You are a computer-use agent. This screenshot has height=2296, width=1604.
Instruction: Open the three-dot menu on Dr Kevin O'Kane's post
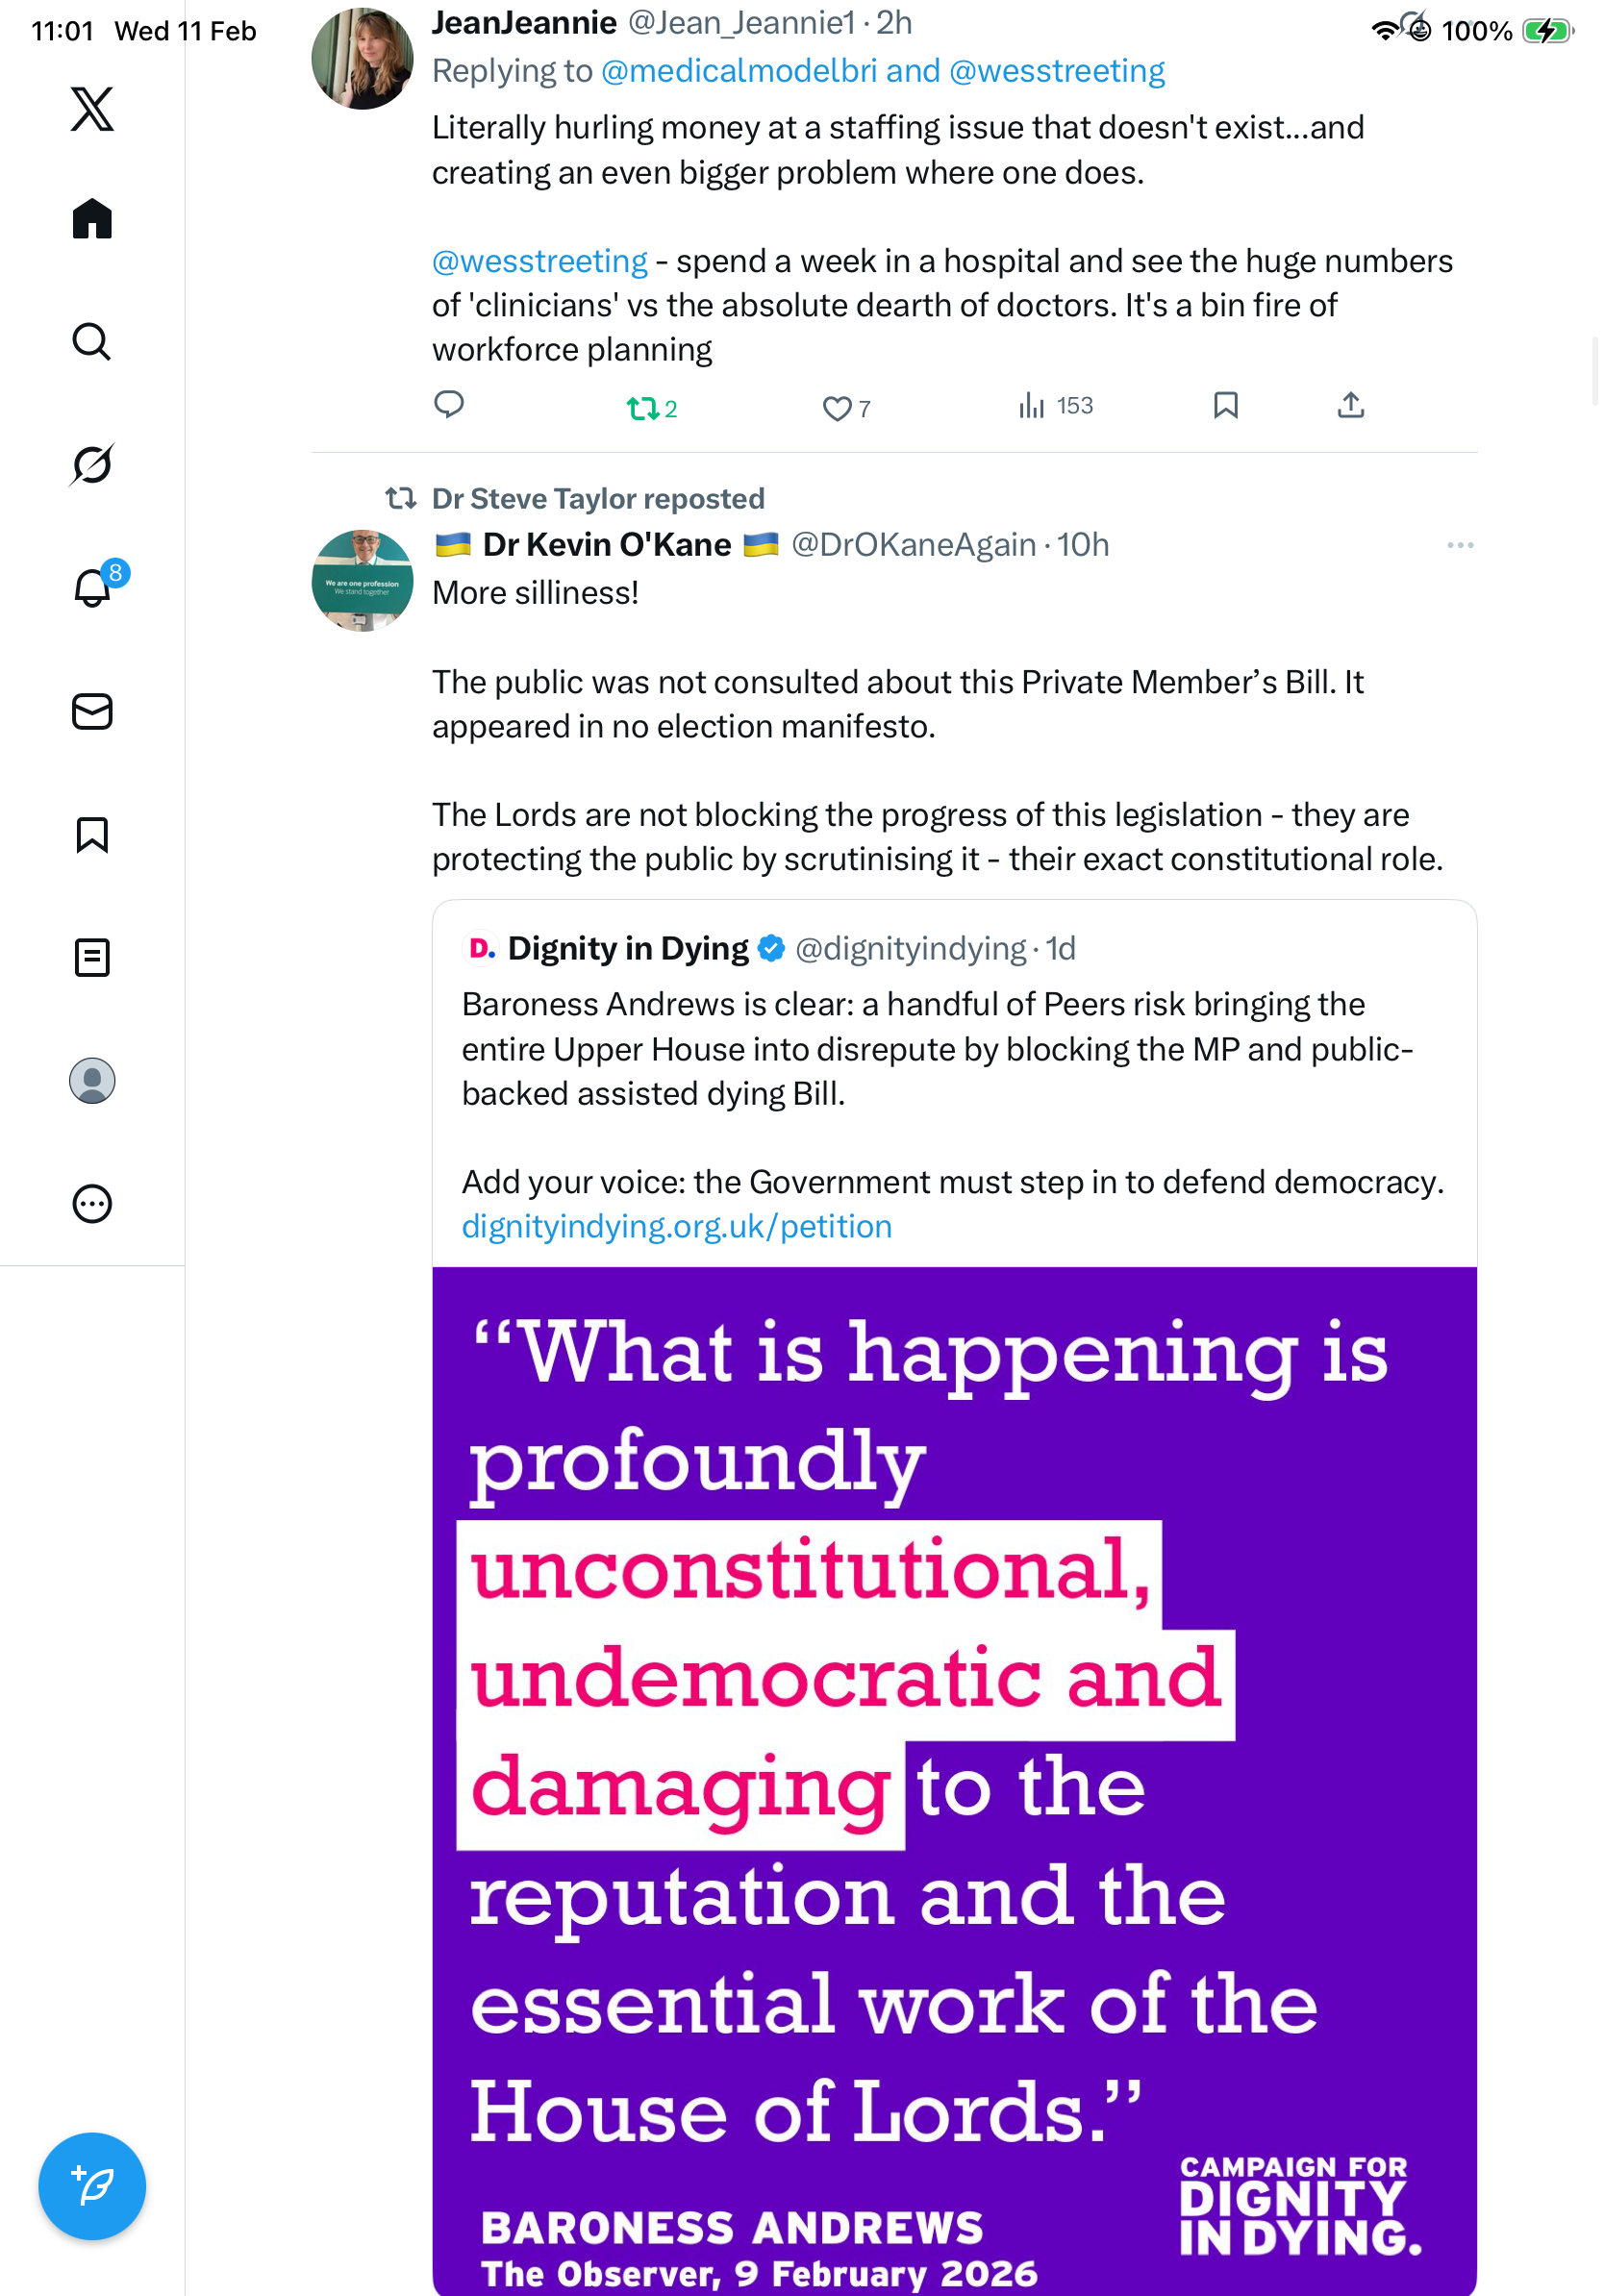pyautogui.click(x=1460, y=545)
